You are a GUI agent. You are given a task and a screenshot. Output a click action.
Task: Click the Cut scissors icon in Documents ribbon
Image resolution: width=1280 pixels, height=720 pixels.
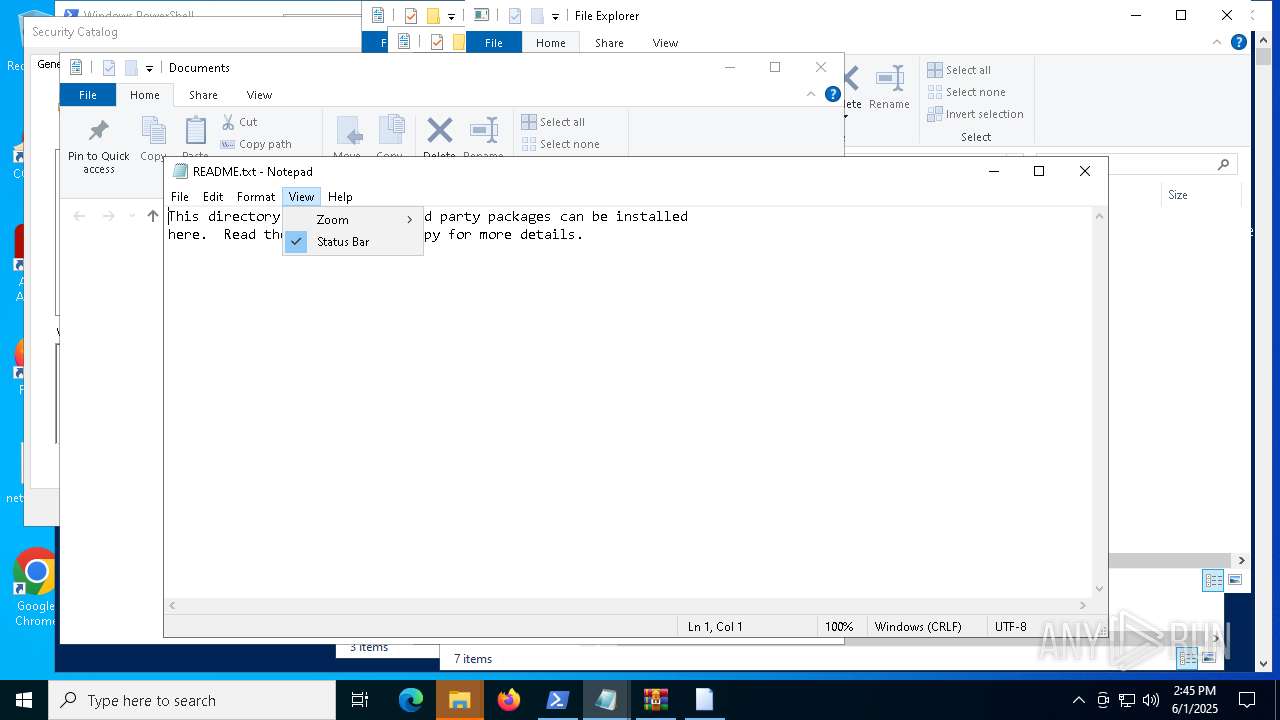click(228, 122)
